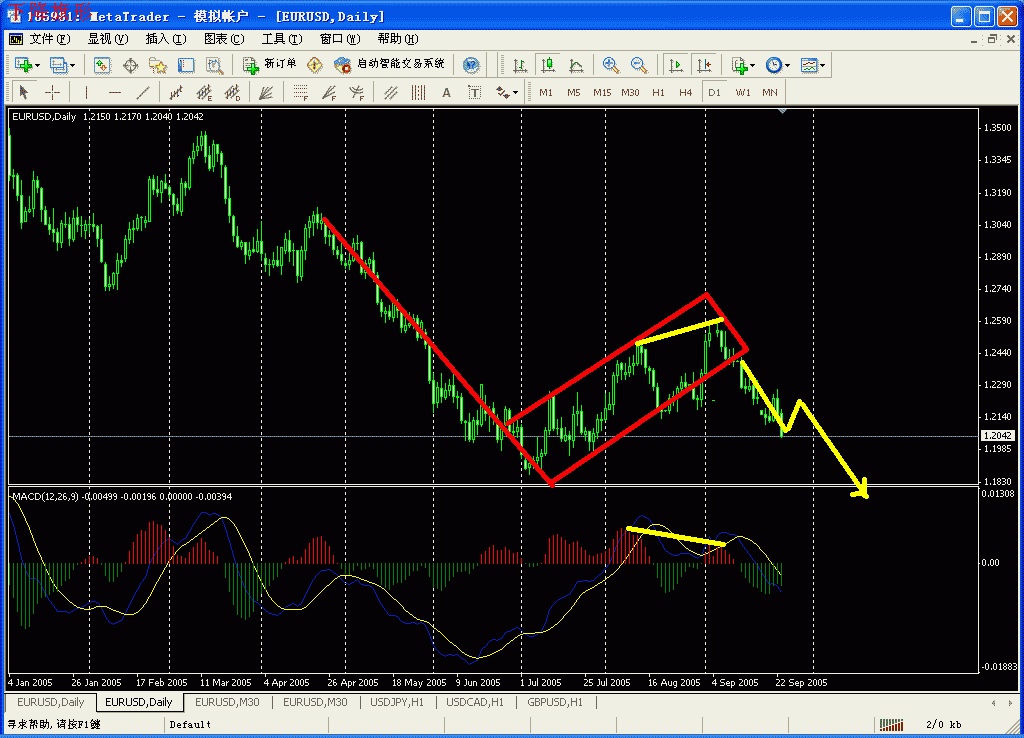Viewport: 1024px width, 738px height.
Task: Open the 显视(V) menu
Action: [x=108, y=39]
